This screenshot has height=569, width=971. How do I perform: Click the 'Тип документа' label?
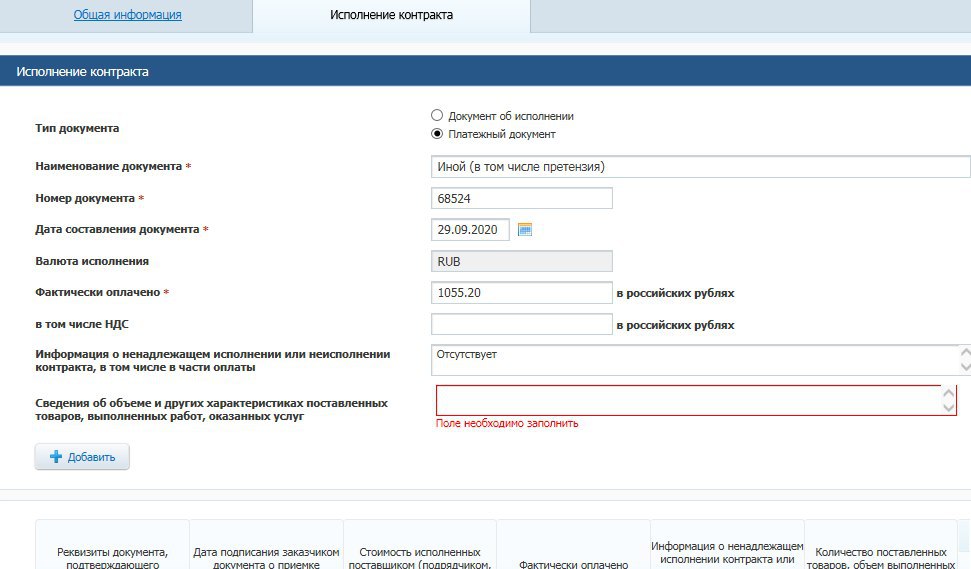77,128
